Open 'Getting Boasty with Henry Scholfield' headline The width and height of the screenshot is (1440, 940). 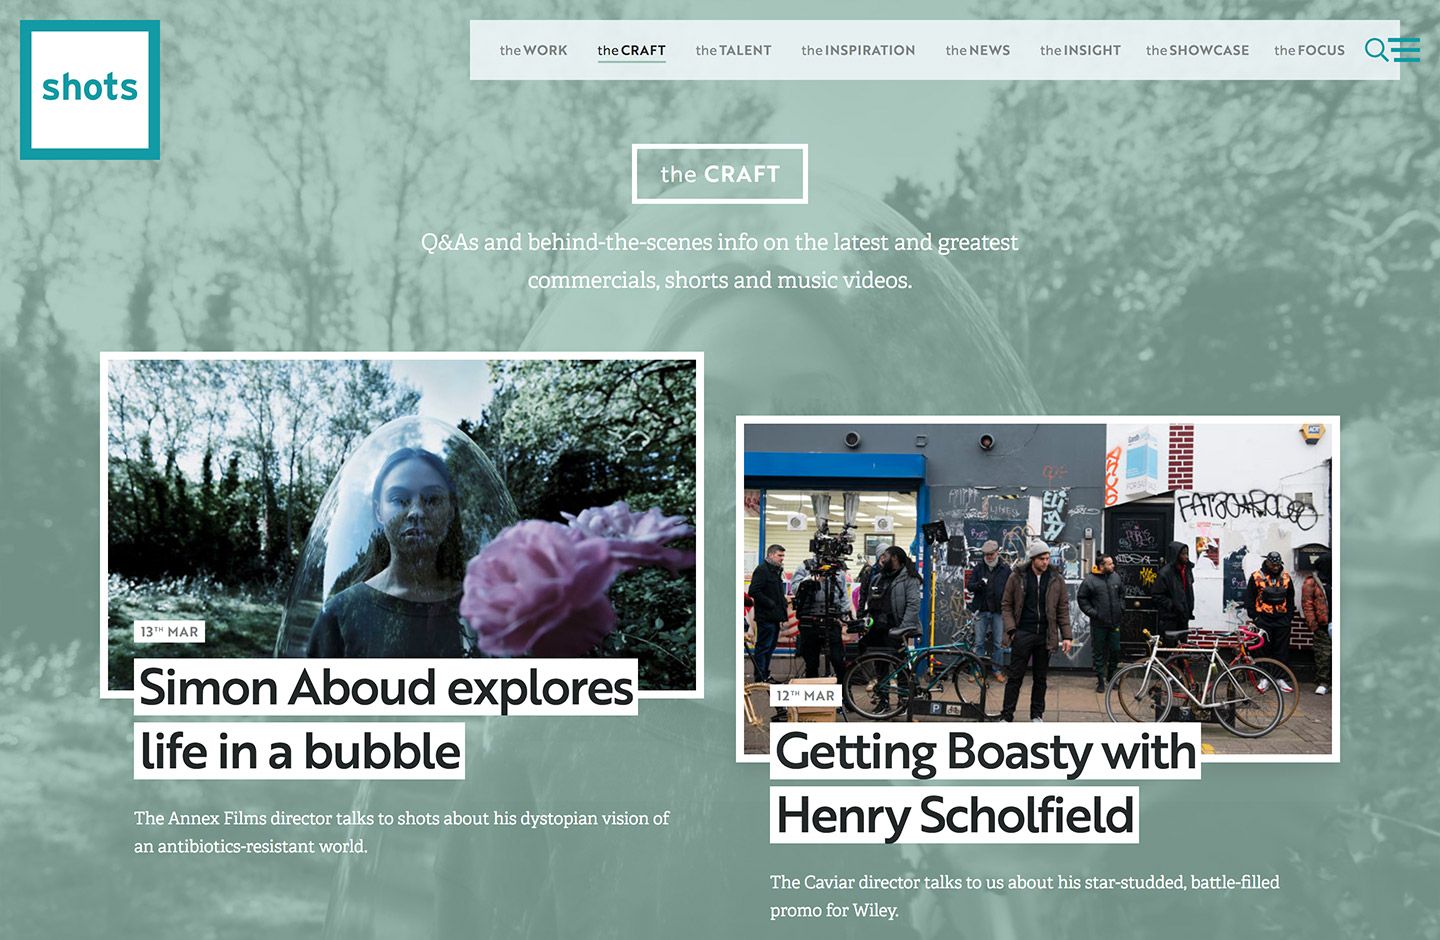coord(985,783)
